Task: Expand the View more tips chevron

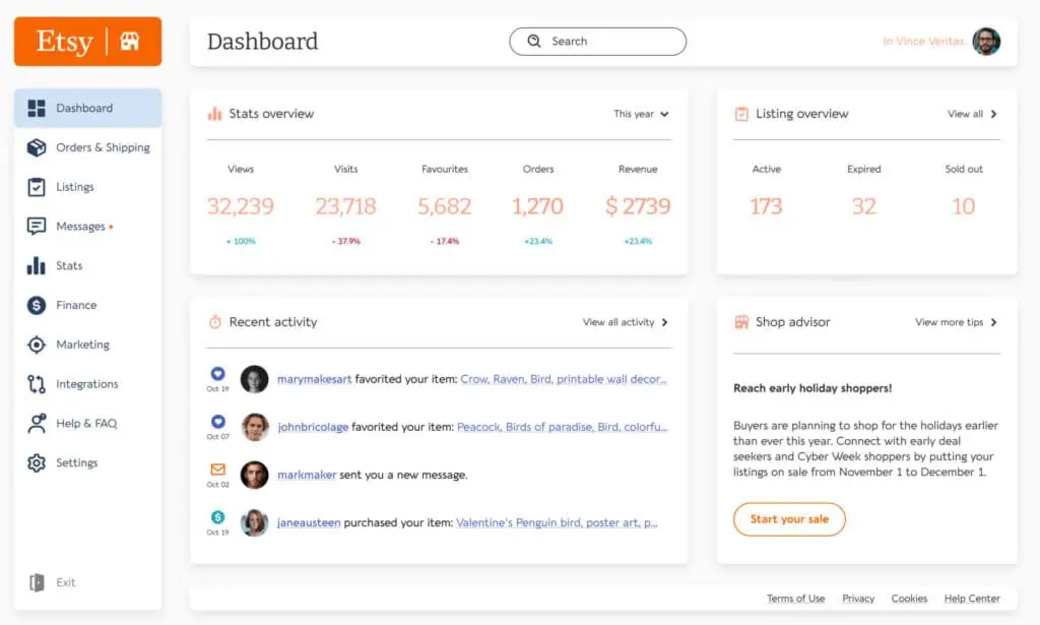Action: coord(994,322)
